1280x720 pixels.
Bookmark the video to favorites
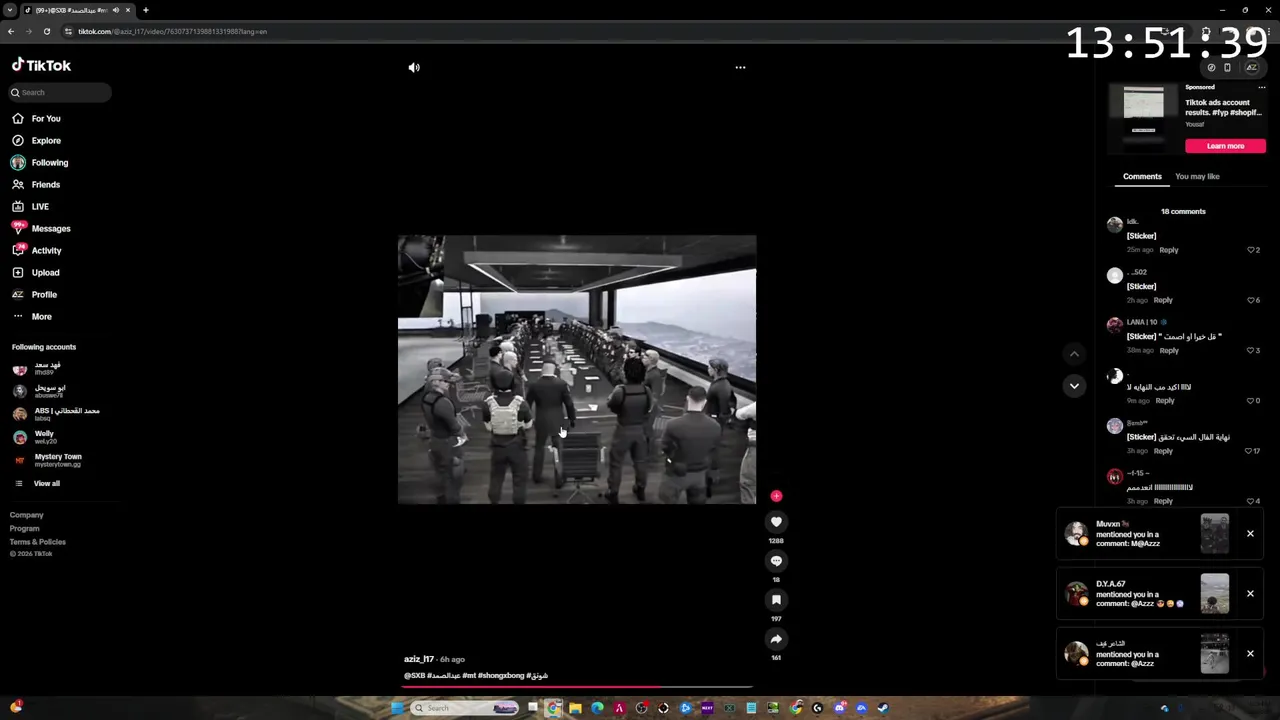(776, 600)
